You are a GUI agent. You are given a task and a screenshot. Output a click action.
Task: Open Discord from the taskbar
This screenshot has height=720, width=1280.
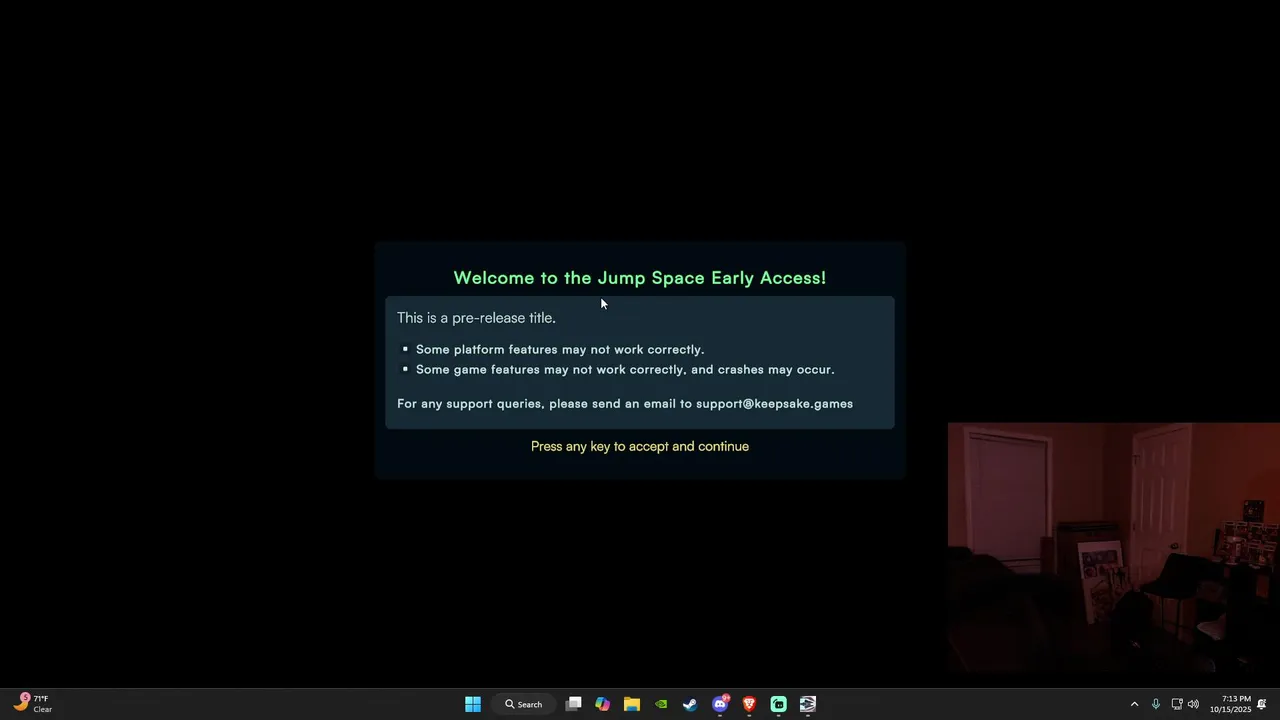coord(720,704)
